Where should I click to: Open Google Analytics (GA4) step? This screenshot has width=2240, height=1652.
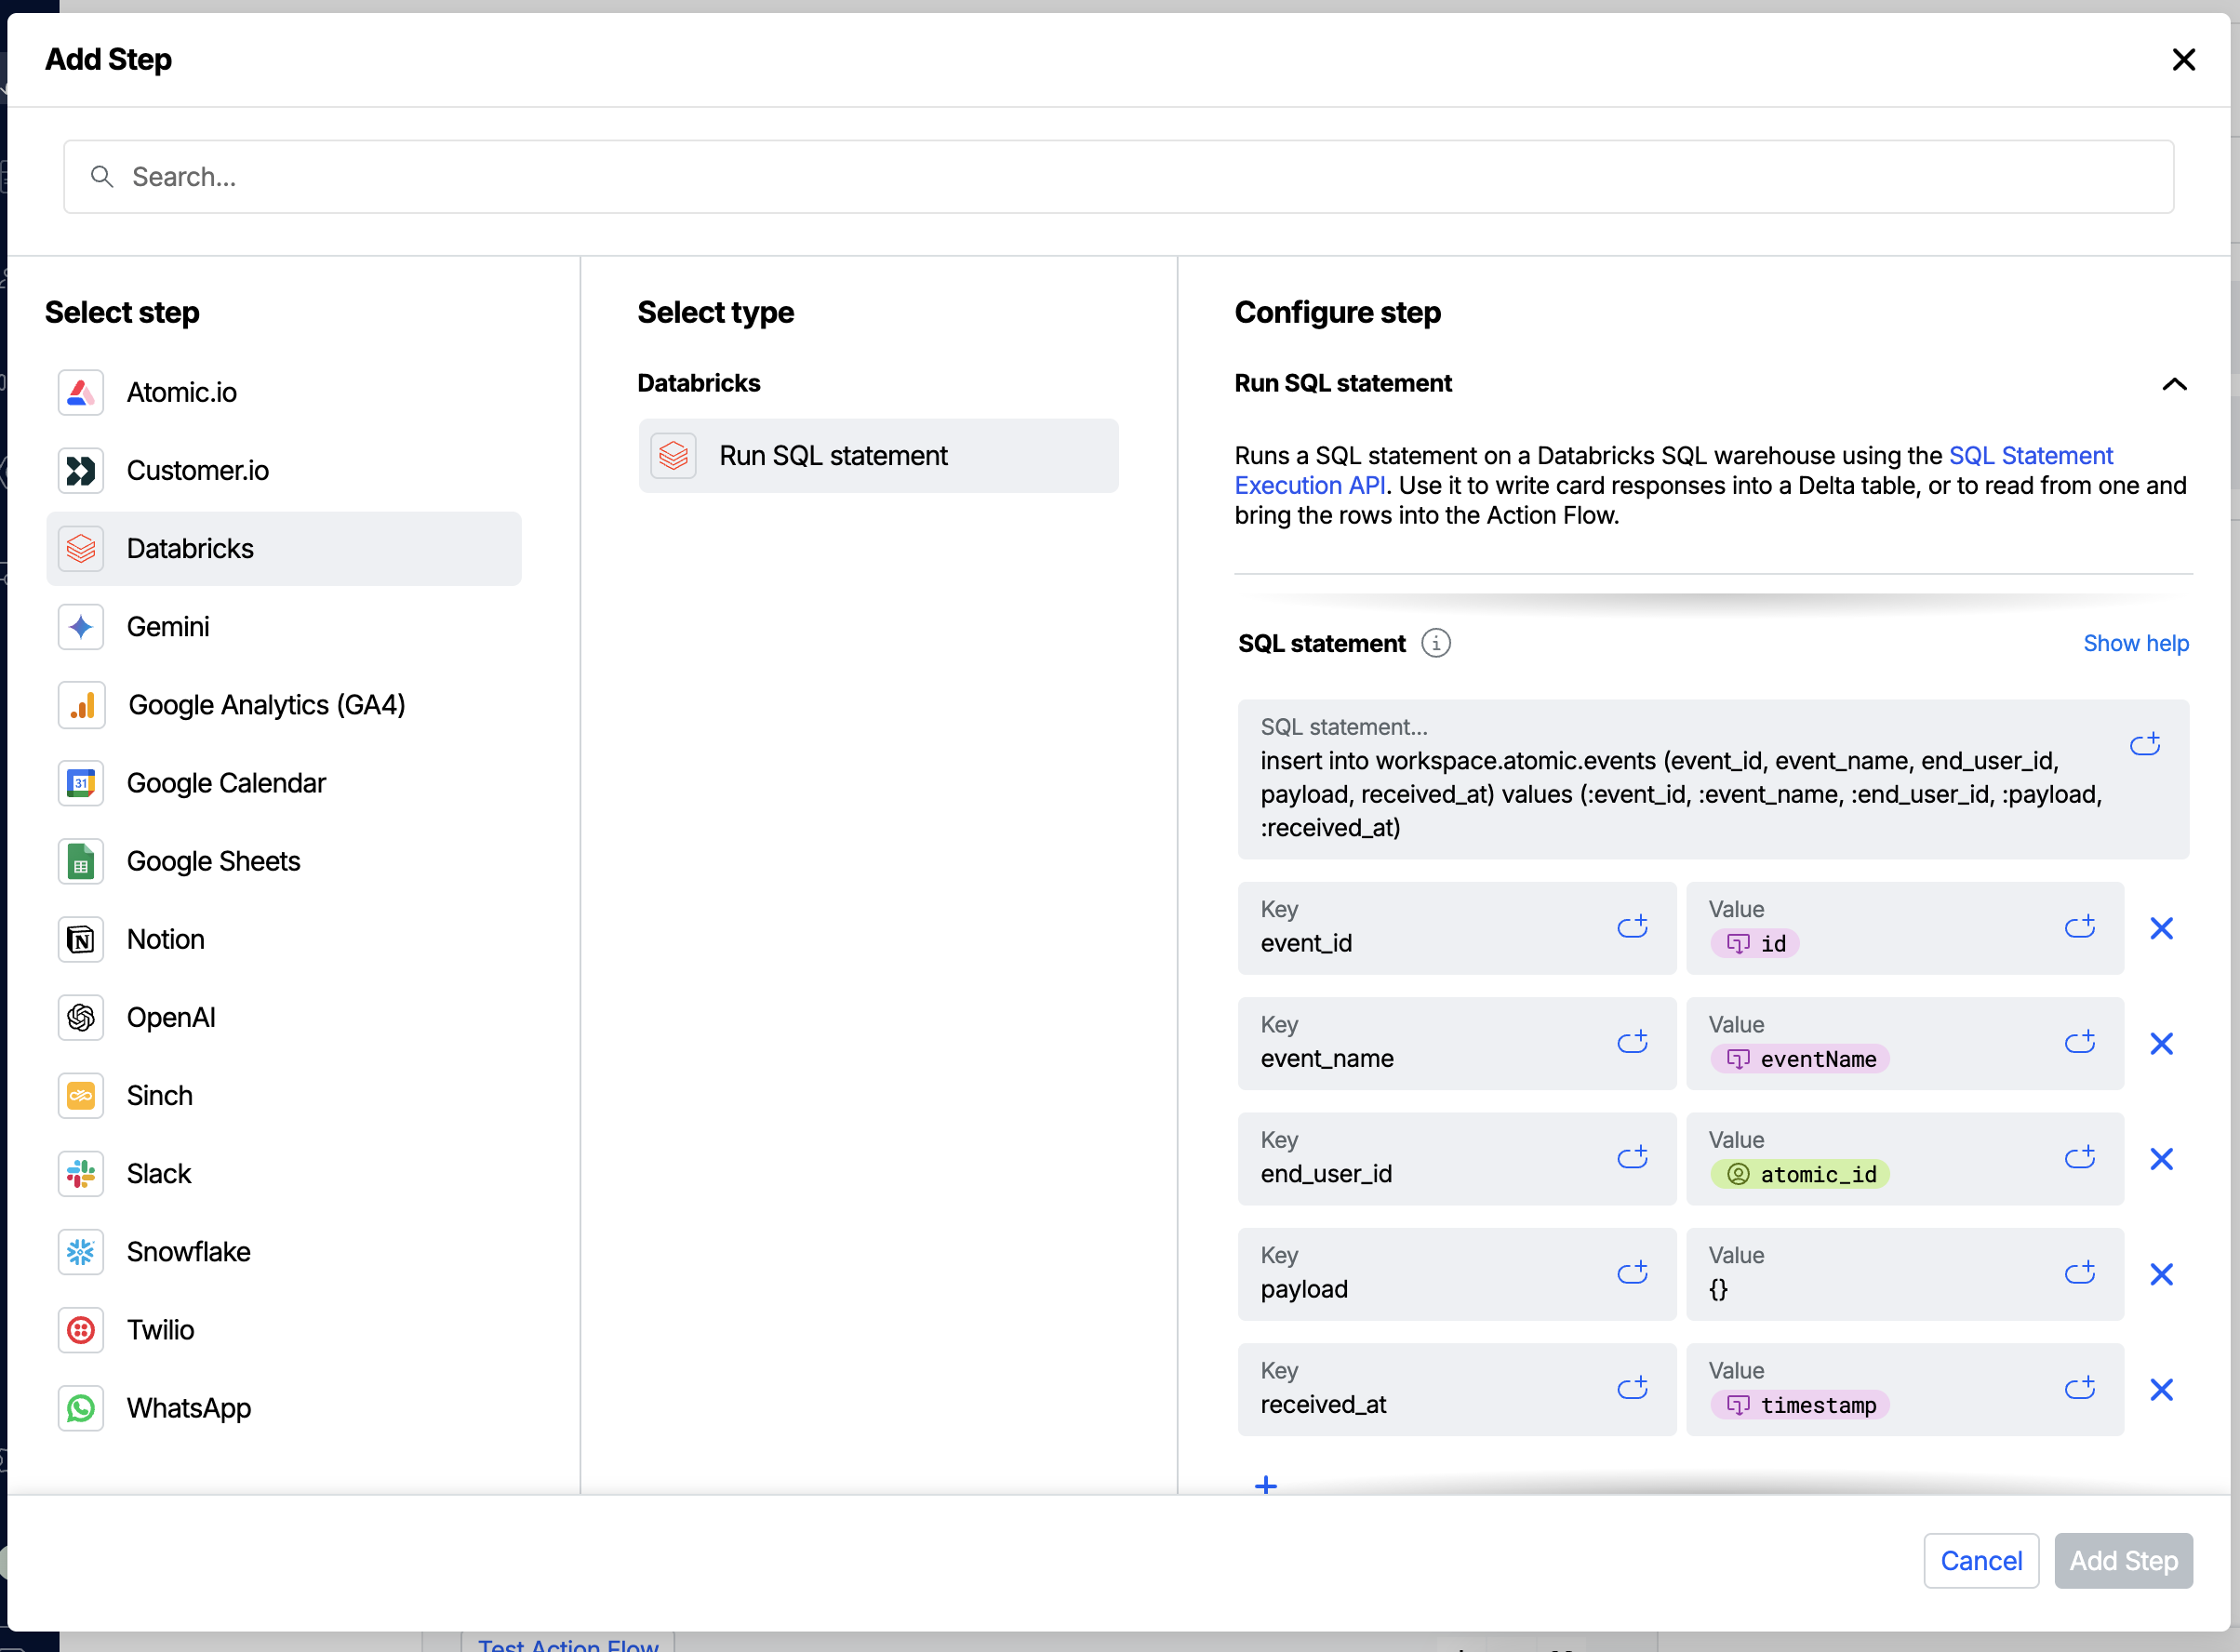click(x=283, y=704)
